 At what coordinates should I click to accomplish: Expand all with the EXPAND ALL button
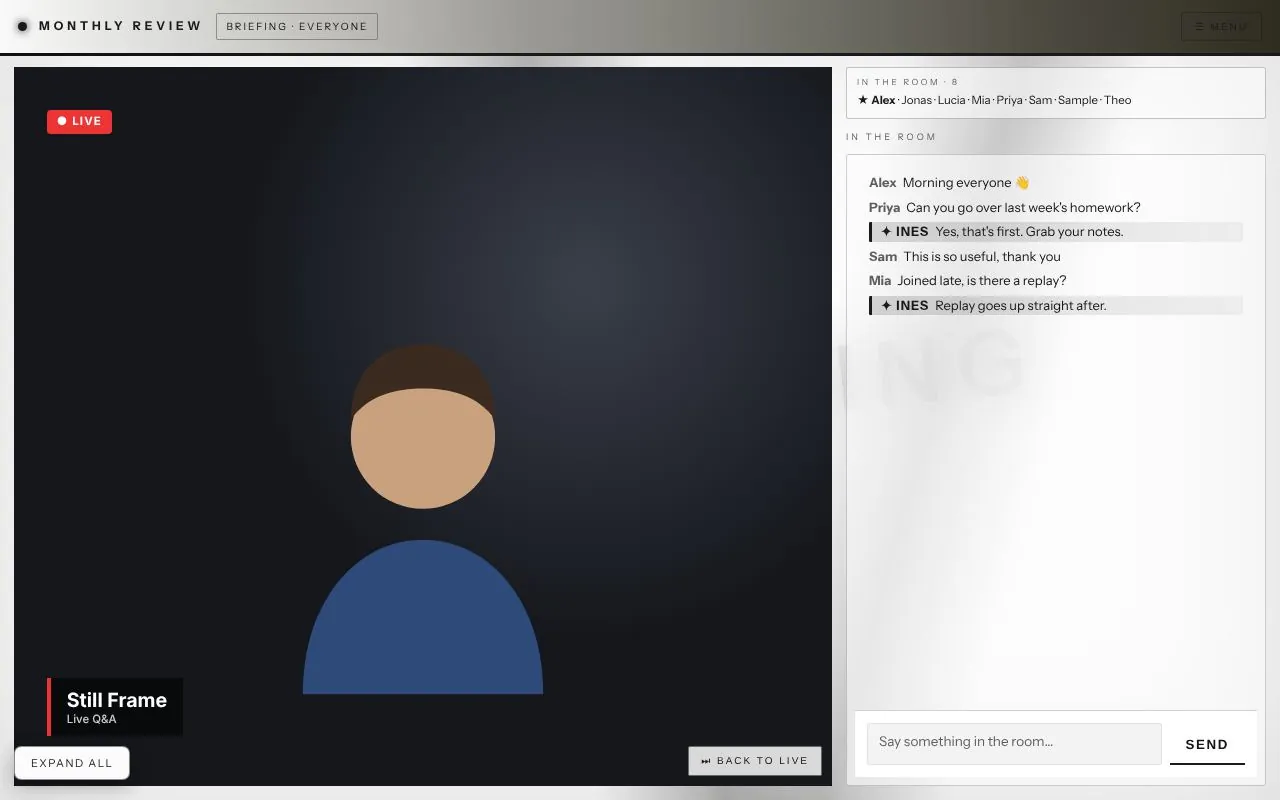72,763
